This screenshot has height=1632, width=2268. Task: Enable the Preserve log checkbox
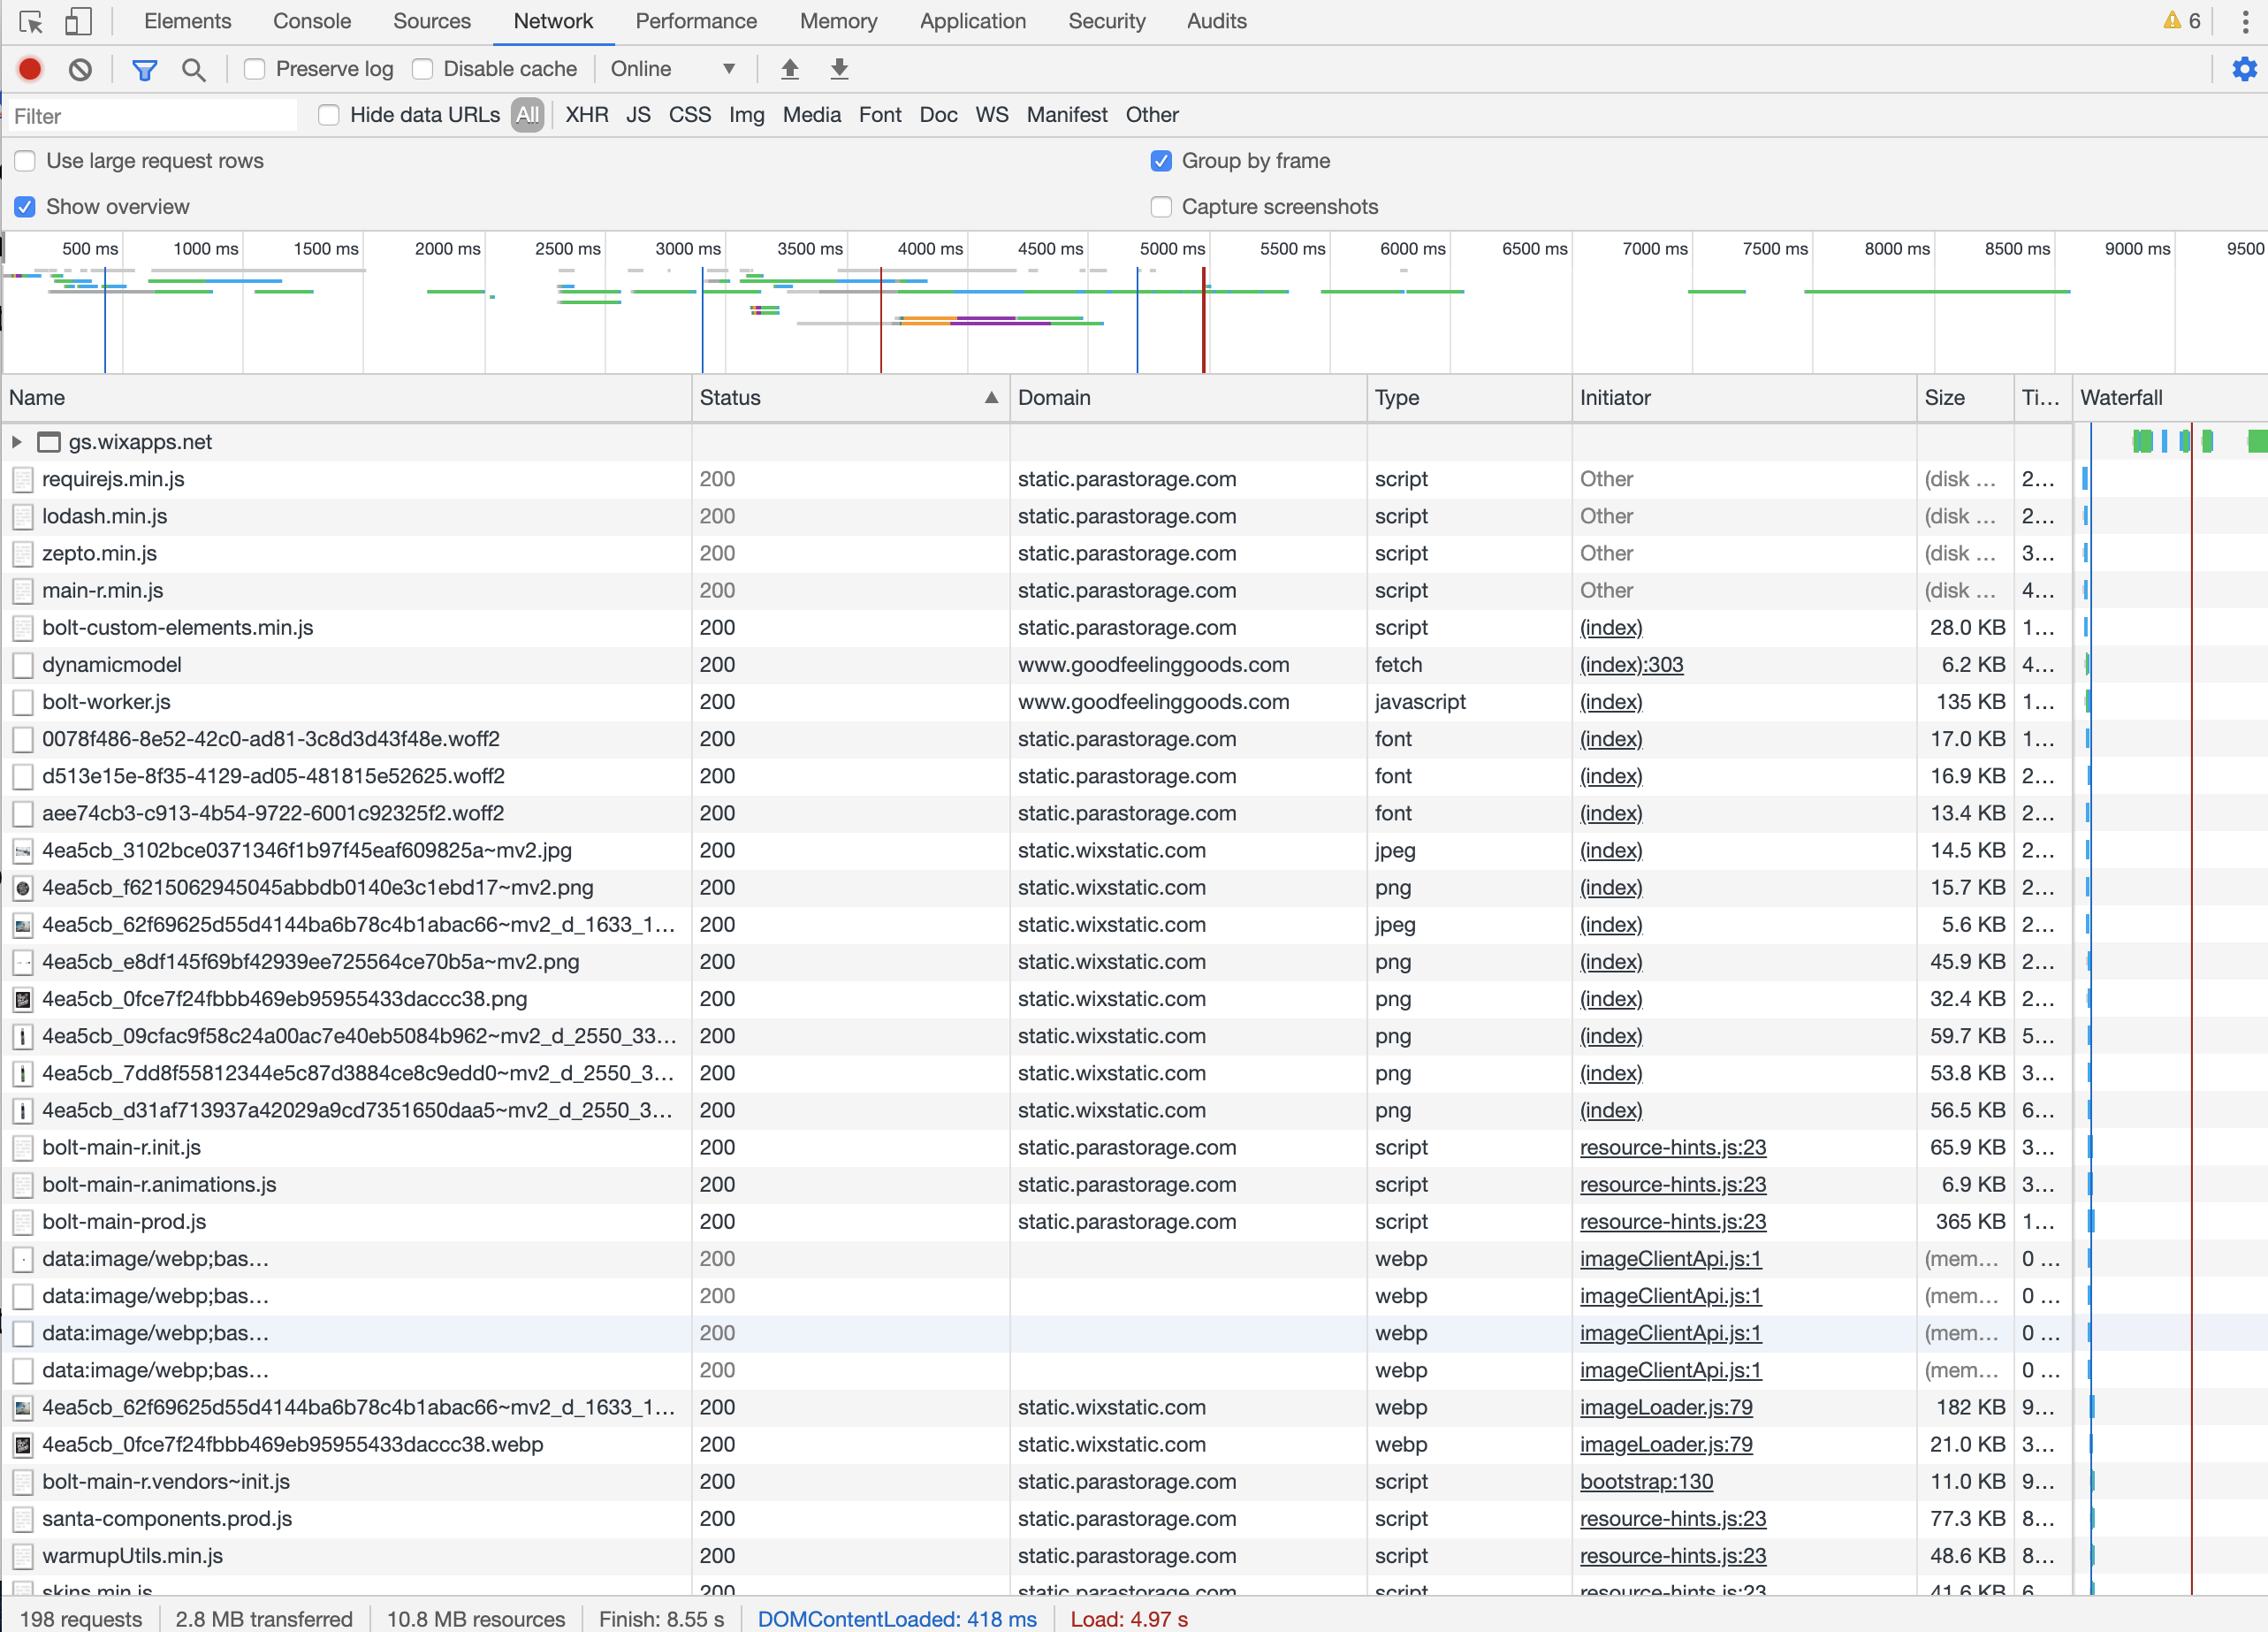pyautogui.click(x=255, y=69)
